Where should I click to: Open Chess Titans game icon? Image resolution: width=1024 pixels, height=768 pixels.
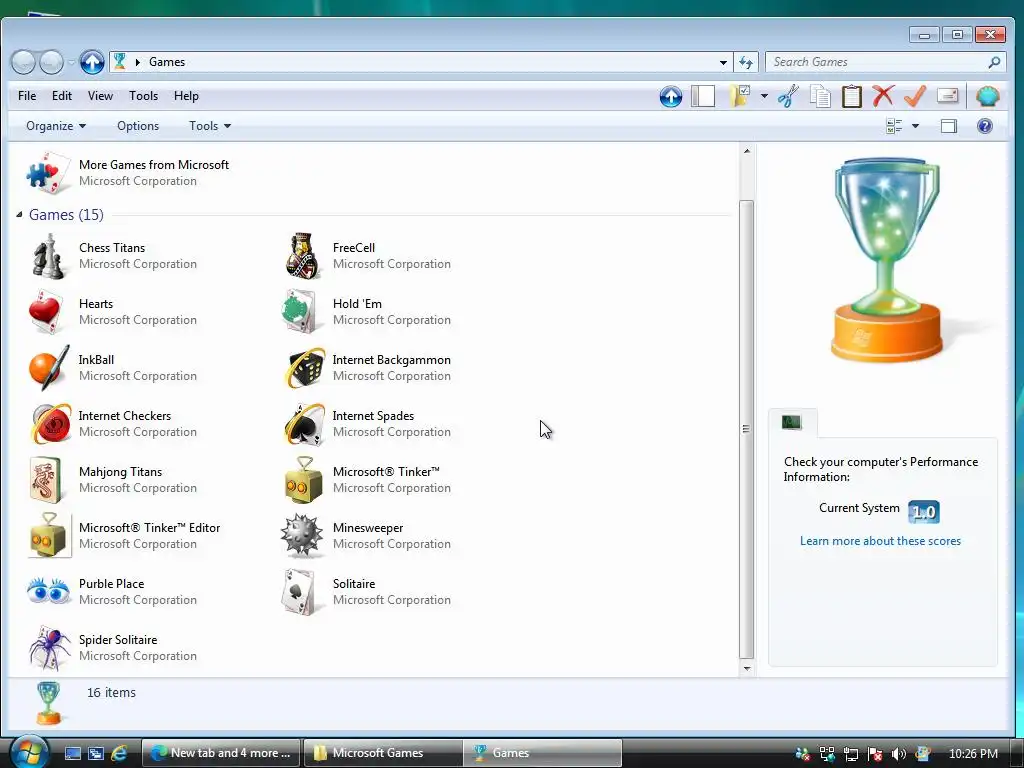coord(48,257)
